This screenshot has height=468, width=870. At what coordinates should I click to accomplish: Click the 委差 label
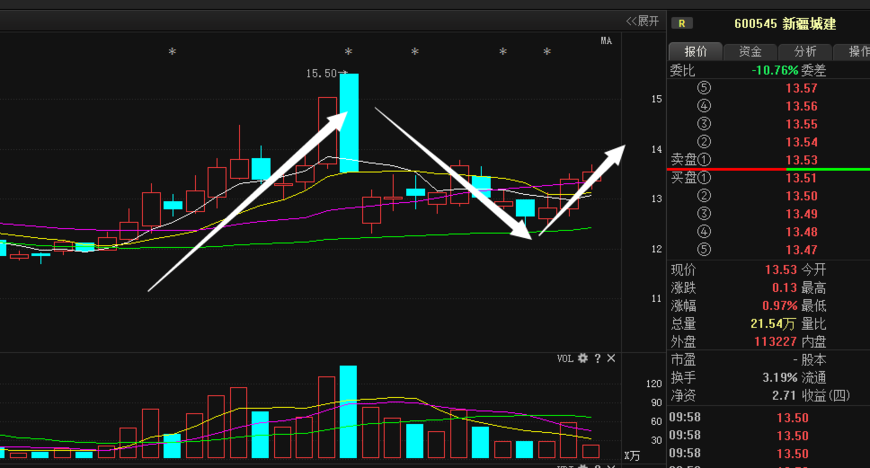coord(813,71)
